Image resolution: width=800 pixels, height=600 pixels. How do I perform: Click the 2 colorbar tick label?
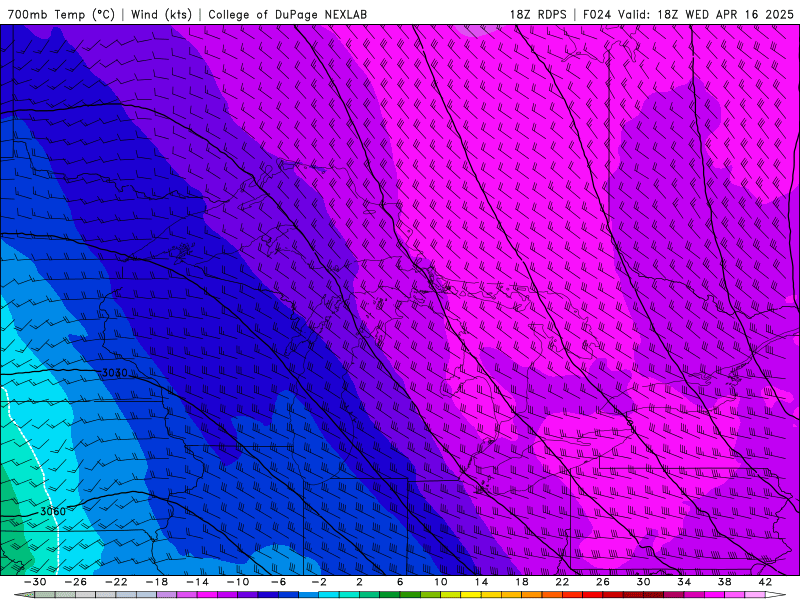[359, 582]
